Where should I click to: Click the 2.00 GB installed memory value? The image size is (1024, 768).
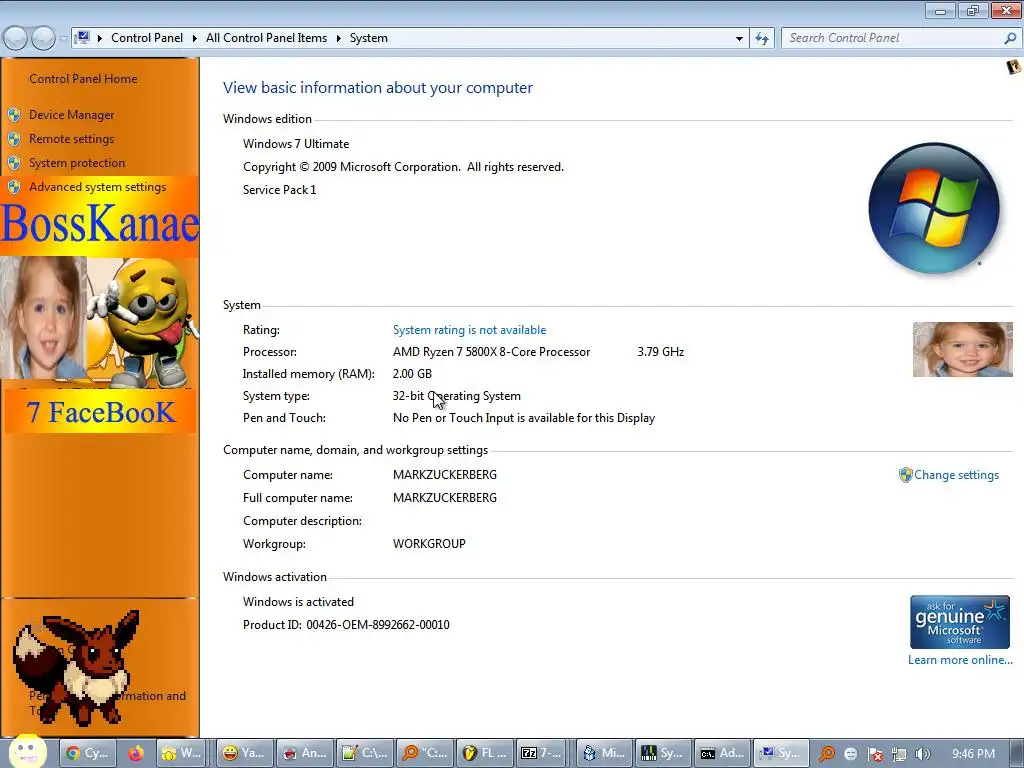[x=412, y=374]
